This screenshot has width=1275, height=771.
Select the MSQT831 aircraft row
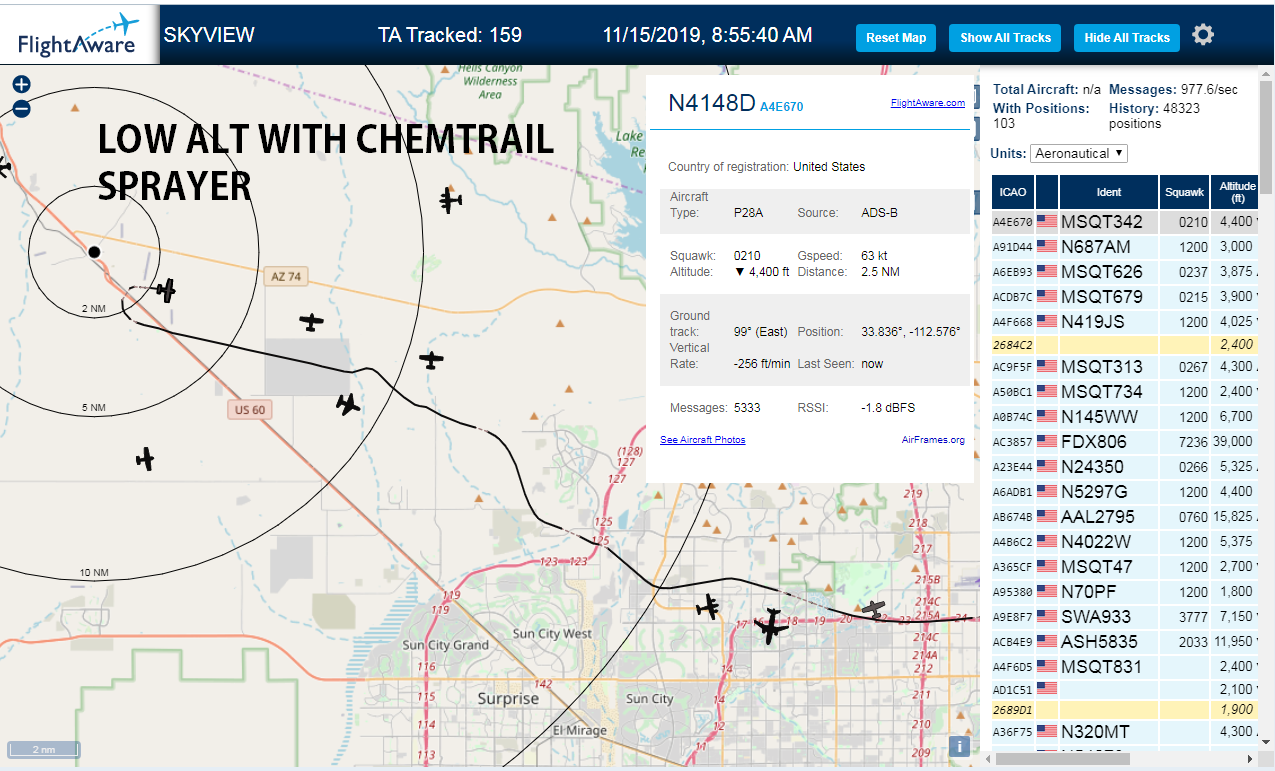[x=1125, y=667]
